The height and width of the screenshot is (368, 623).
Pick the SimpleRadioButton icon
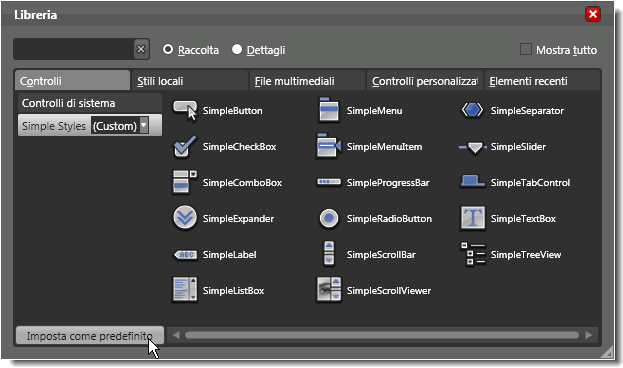[329, 218]
